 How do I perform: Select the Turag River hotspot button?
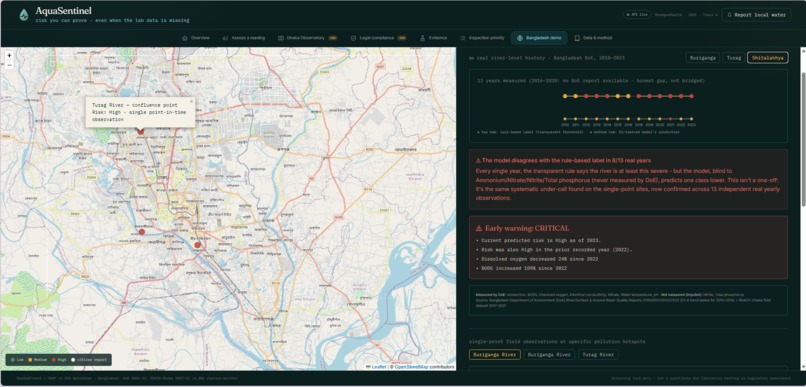click(x=598, y=355)
